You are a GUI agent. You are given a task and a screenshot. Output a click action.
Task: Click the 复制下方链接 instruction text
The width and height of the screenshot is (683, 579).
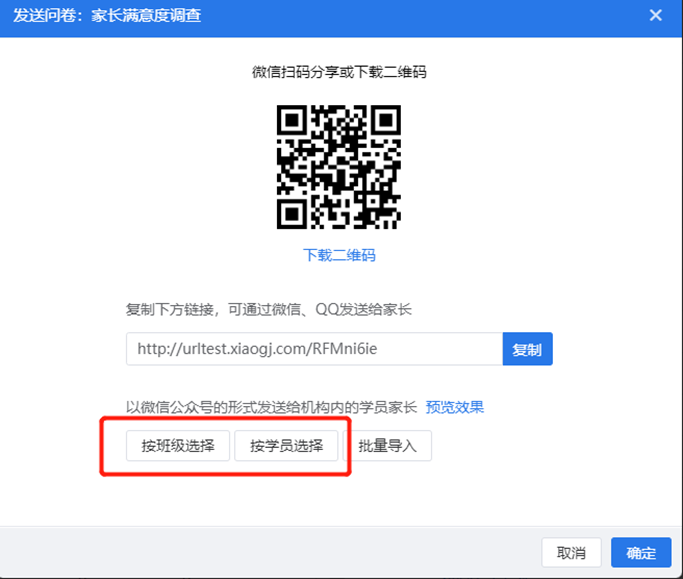click(269, 310)
